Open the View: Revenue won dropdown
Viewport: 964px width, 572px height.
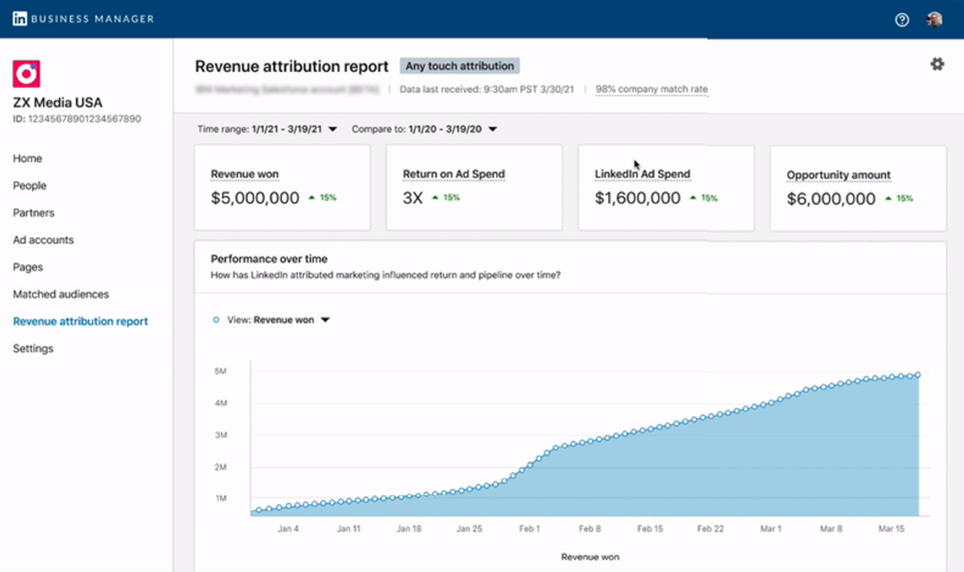tap(279, 320)
